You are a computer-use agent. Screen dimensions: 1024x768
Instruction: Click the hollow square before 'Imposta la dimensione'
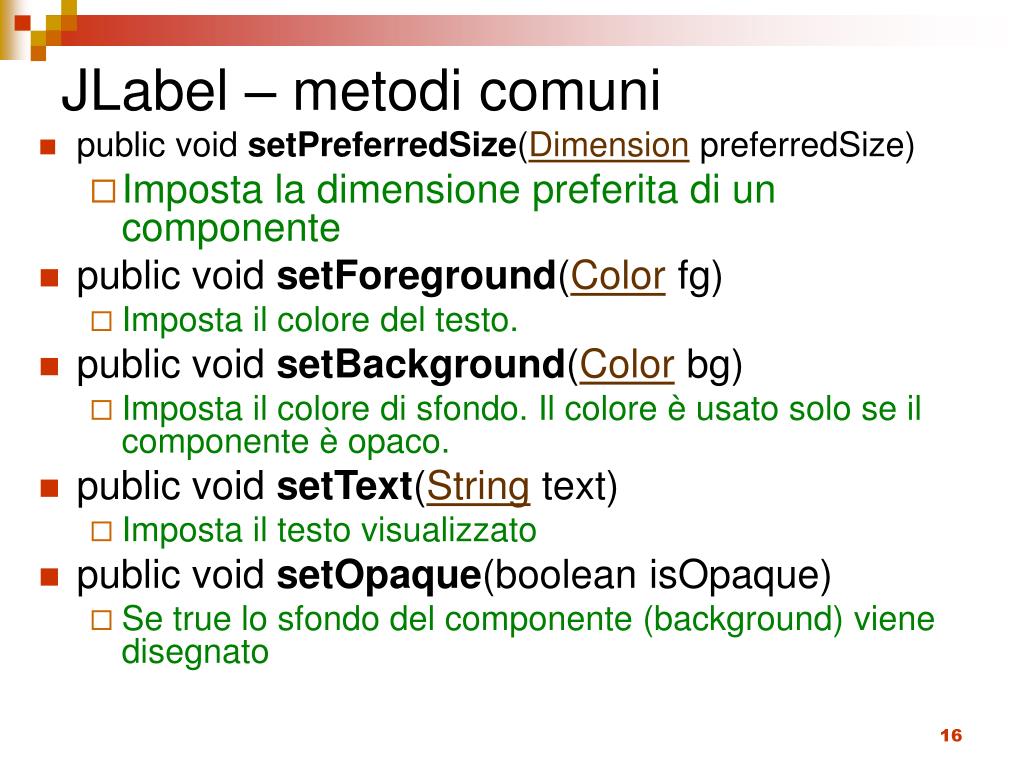[x=103, y=191]
